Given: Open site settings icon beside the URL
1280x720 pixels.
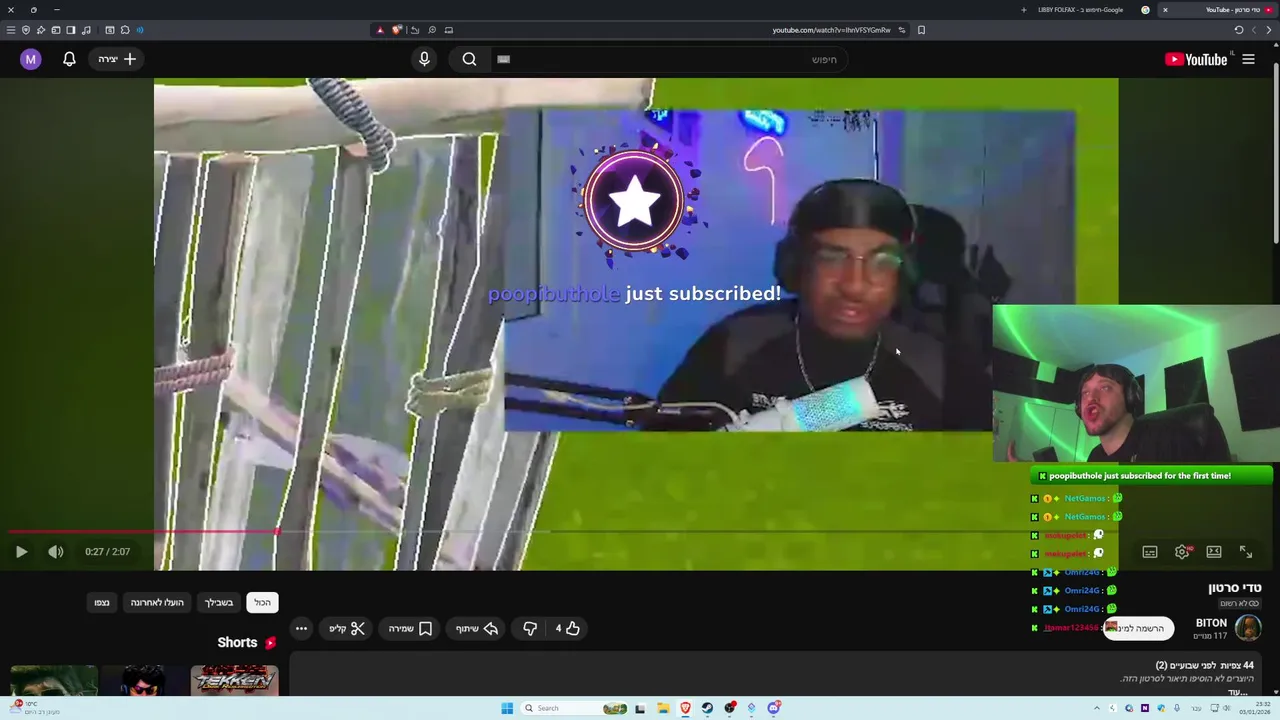Looking at the screenshot, I should [x=901, y=30].
